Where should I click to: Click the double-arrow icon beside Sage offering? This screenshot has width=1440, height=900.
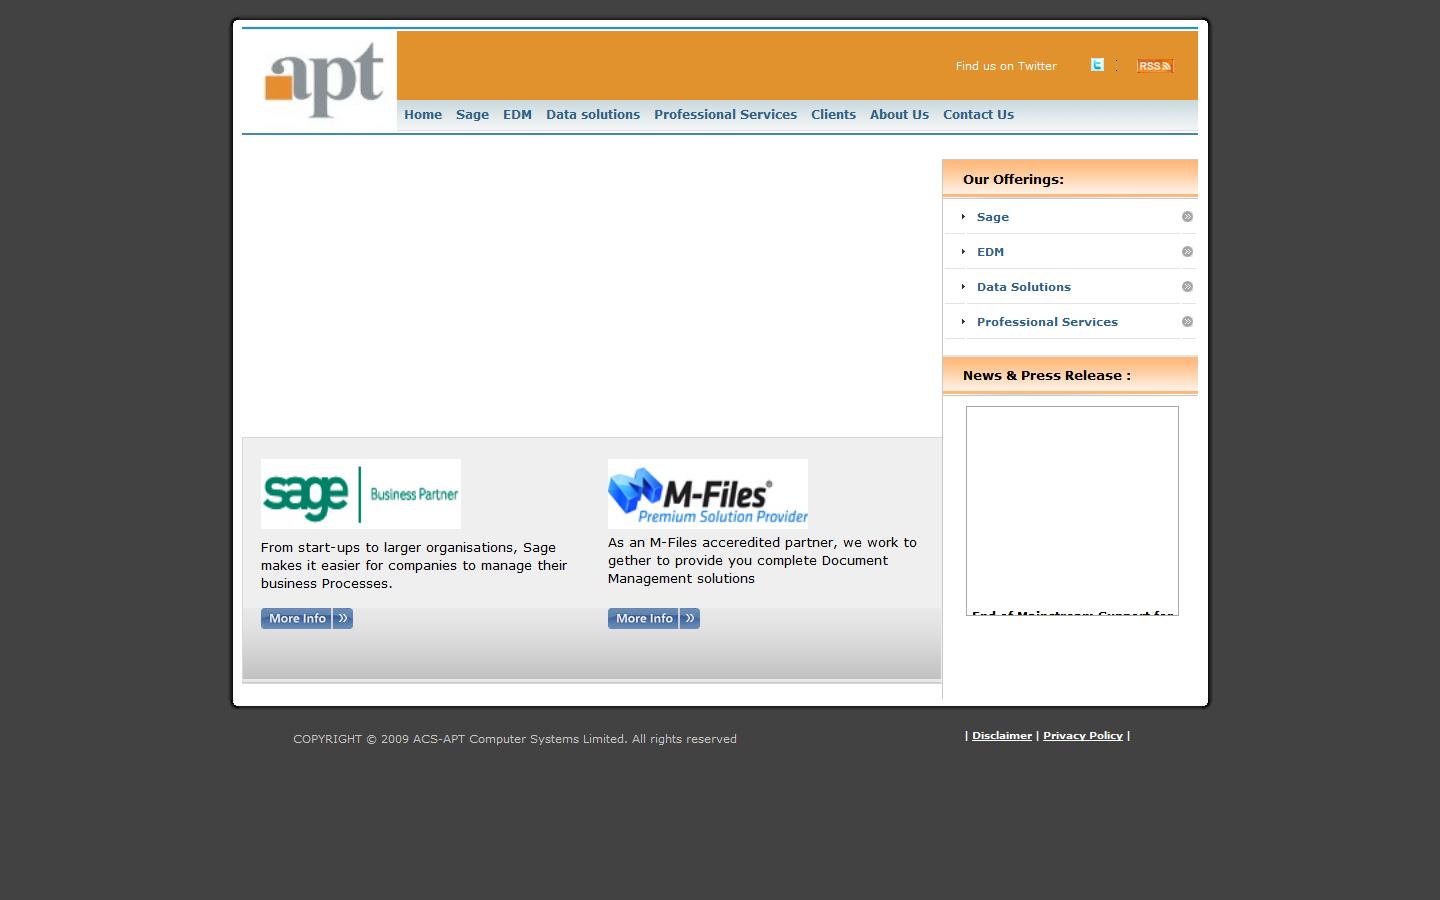(x=1187, y=216)
